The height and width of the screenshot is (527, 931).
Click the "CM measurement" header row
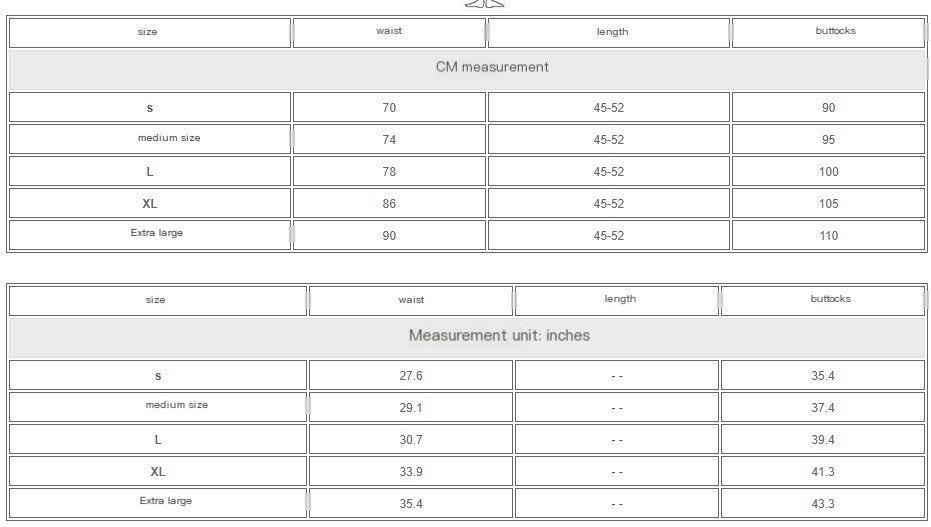click(x=492, y=67)
